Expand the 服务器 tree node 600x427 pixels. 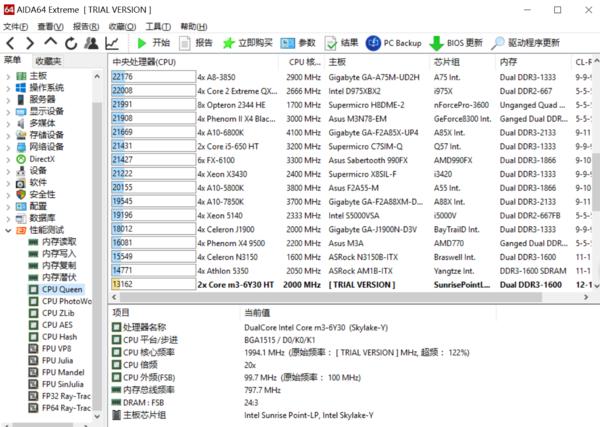pyautogui.click(x=8, y=100)
